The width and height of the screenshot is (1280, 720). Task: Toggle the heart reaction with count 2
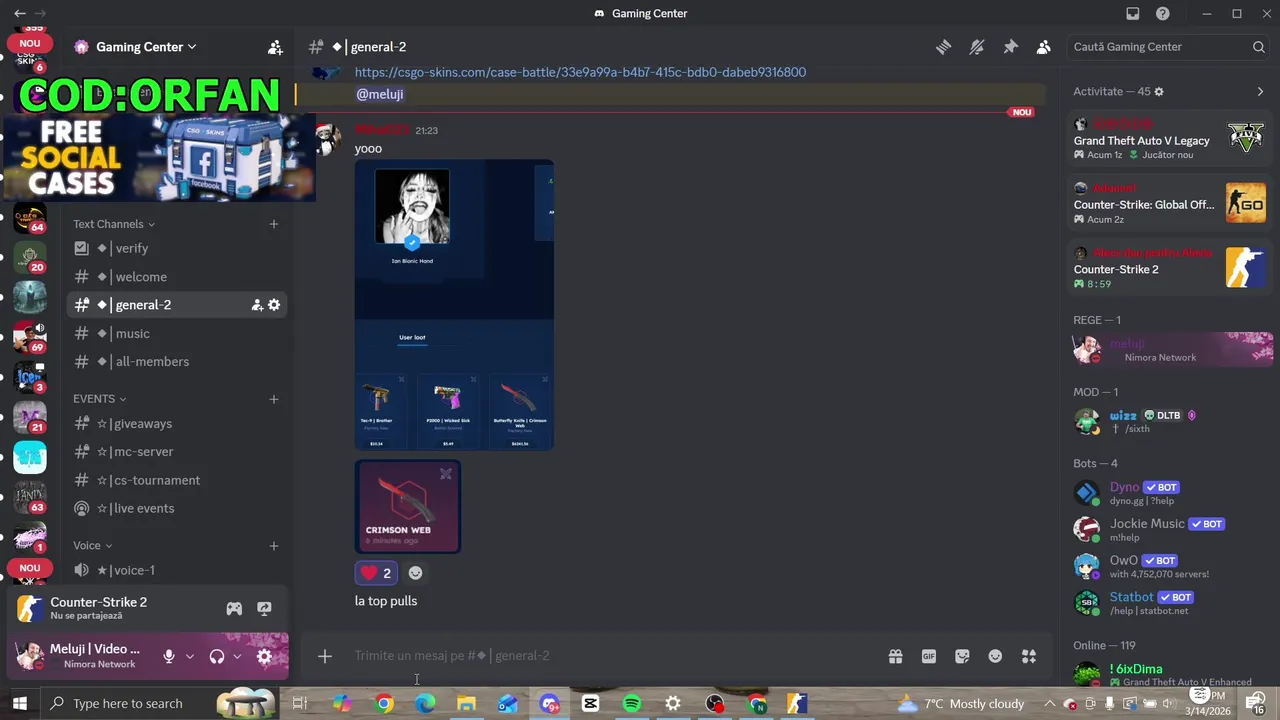376,573
